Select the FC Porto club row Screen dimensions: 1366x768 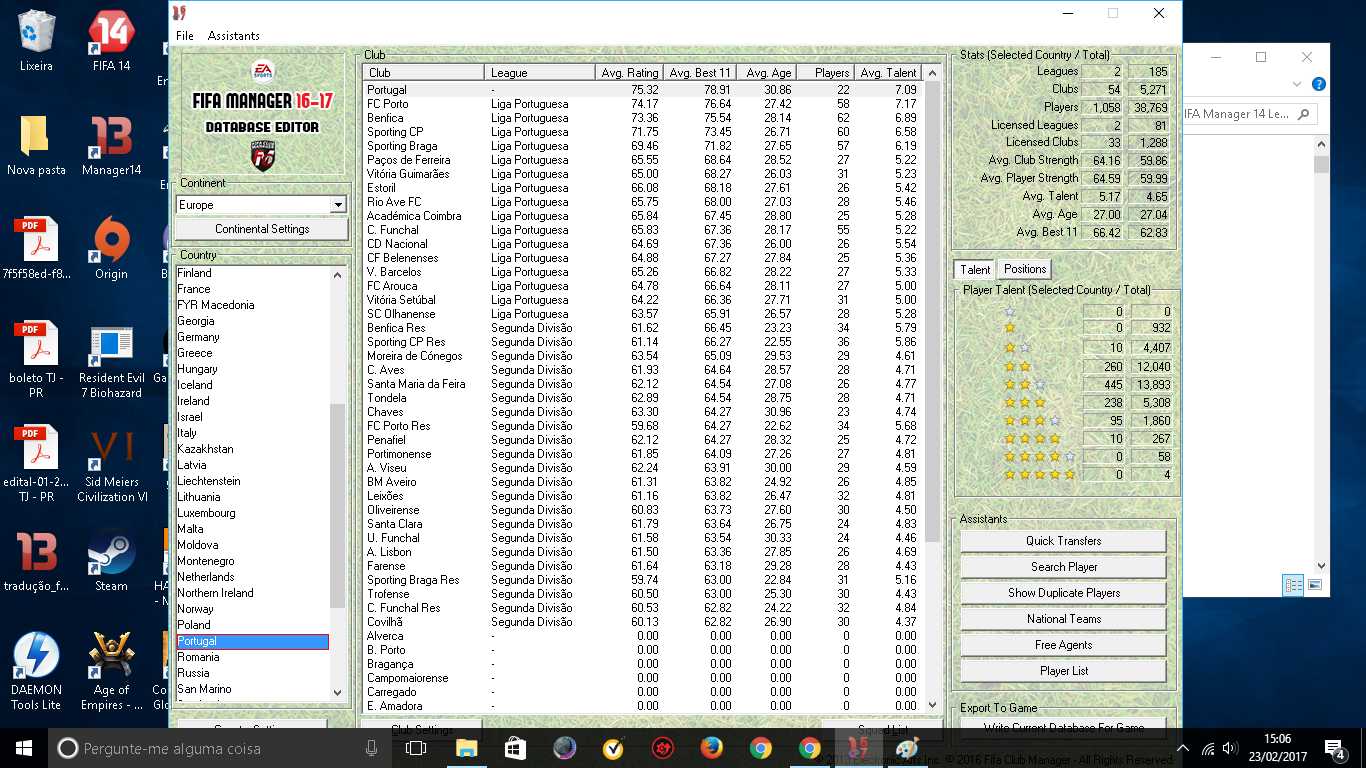pyautogui.click(x=643, y=104)
